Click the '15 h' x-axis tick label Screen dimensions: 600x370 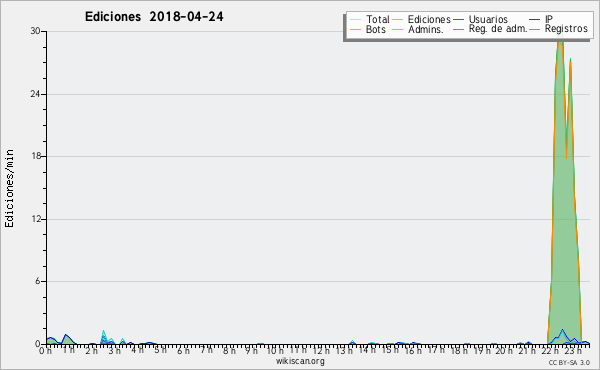[x=390, y=350]
